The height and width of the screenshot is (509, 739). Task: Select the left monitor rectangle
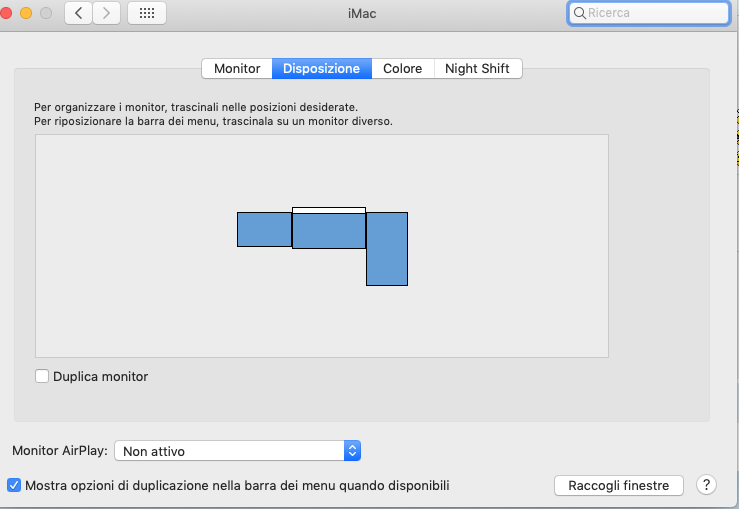(264, 229)
